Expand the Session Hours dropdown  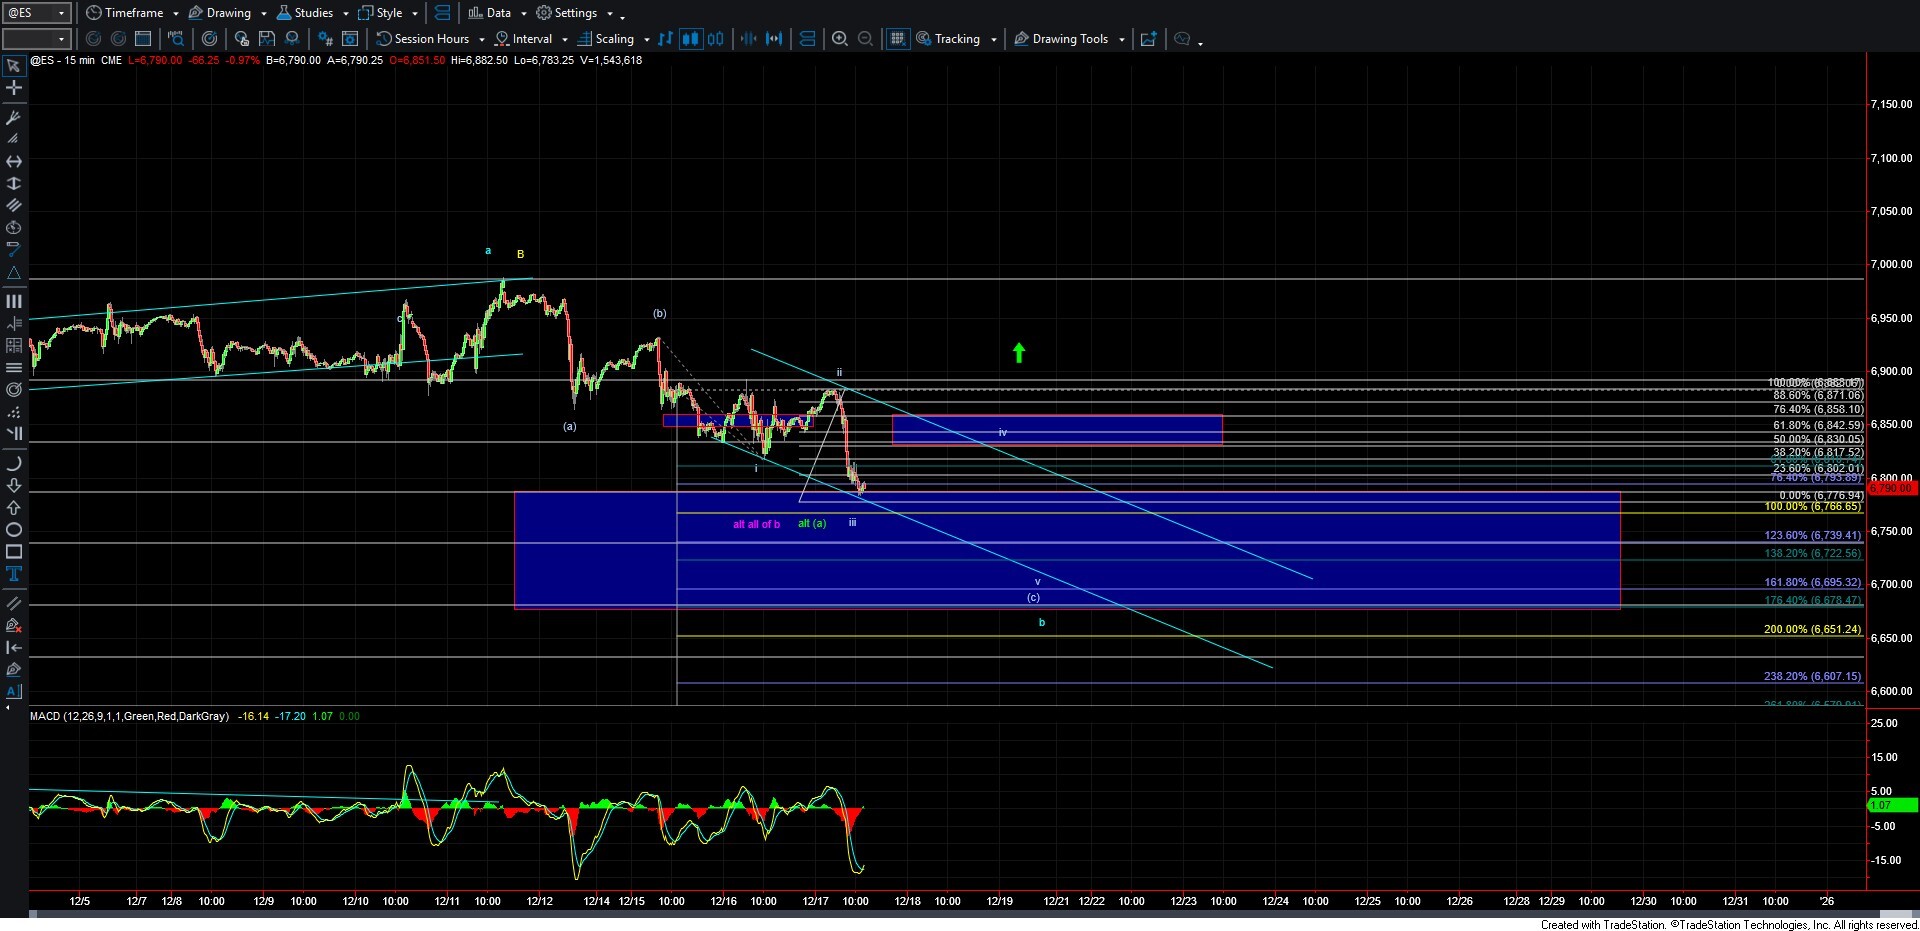(482, 40)
